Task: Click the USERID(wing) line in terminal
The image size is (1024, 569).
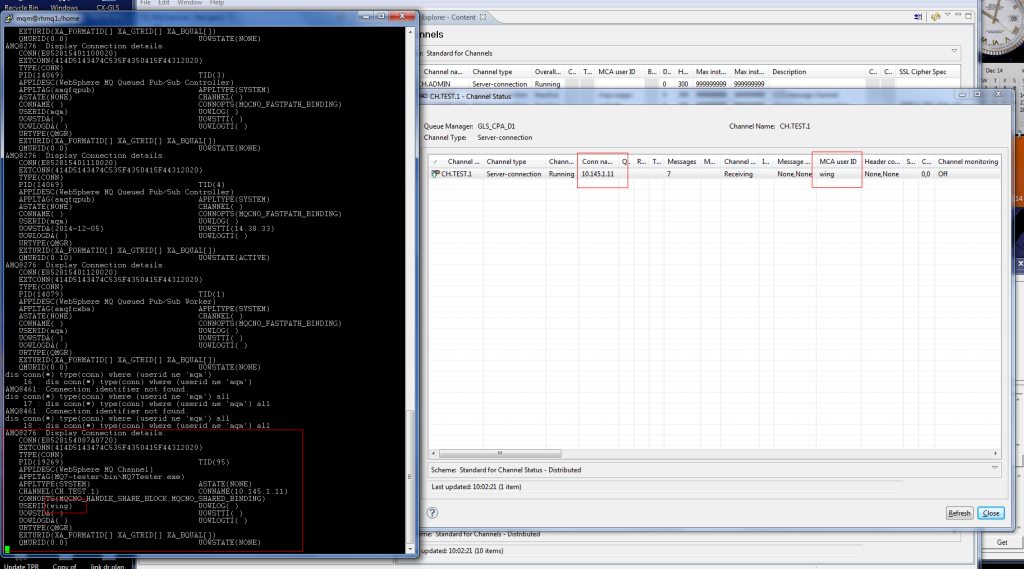Action: tap(46, 506)
